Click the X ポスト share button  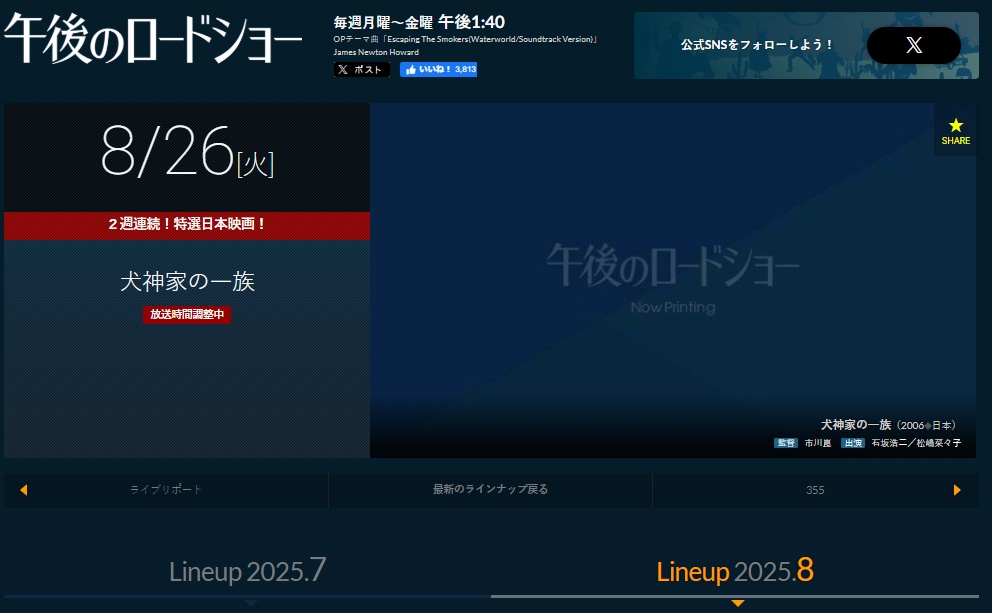pyautogui.click(x=362, y=70)
